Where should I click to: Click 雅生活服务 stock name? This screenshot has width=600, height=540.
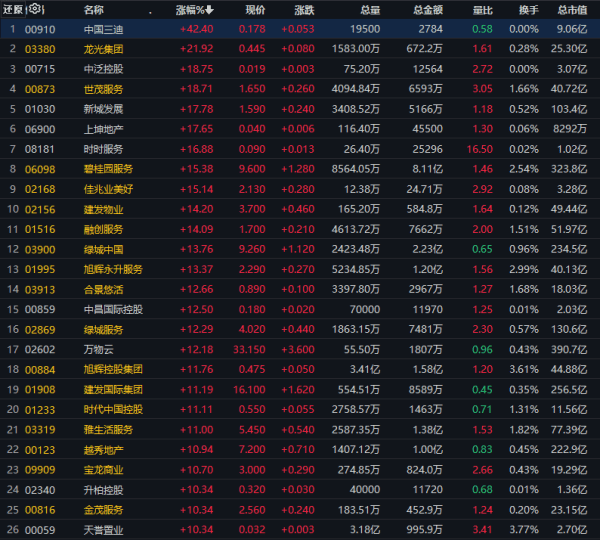click(x=110, y=429)
